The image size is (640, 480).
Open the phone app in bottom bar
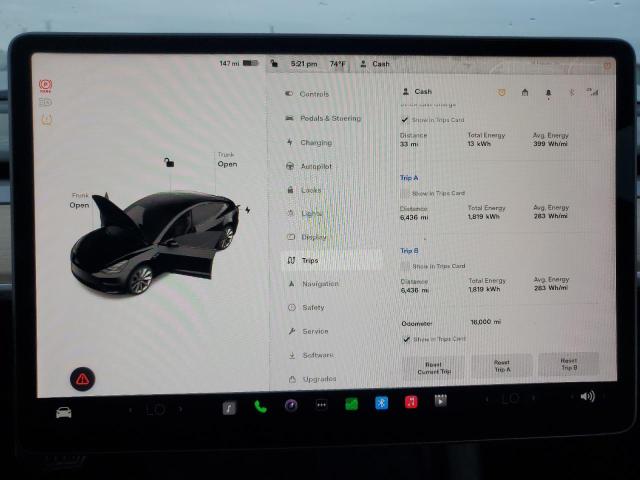point(260,407)
